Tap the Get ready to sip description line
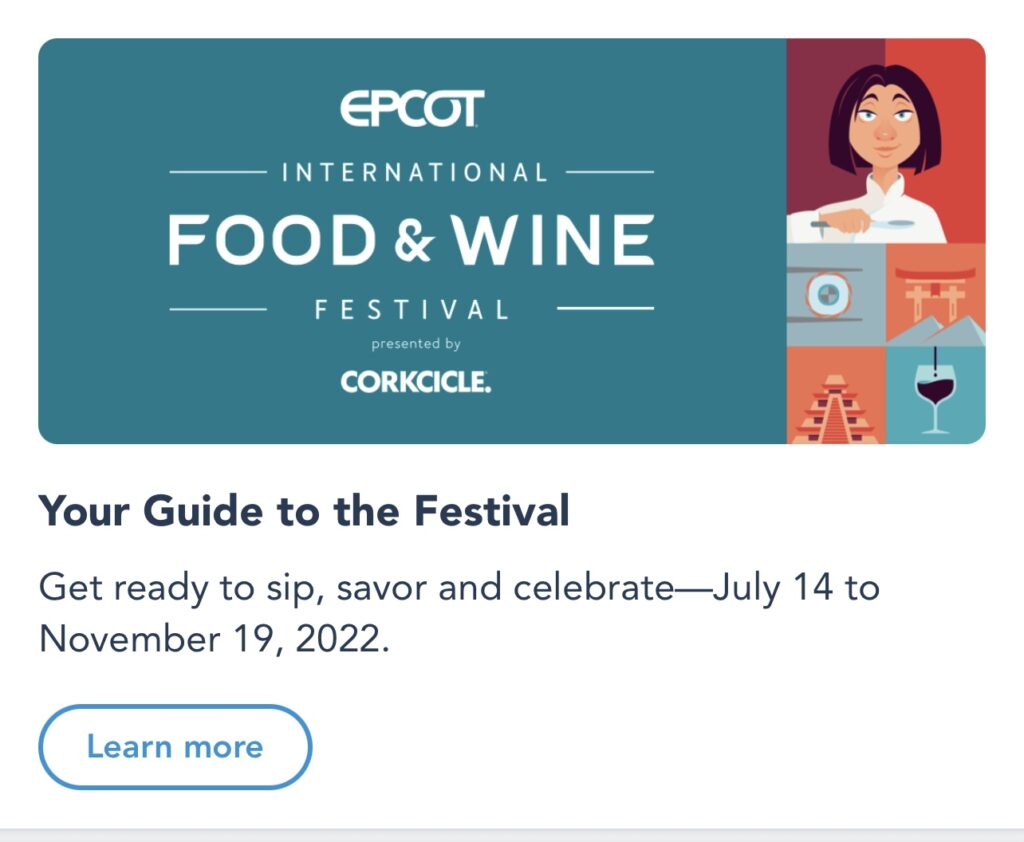The image size is (1024, 842). [x=459, y=588]
